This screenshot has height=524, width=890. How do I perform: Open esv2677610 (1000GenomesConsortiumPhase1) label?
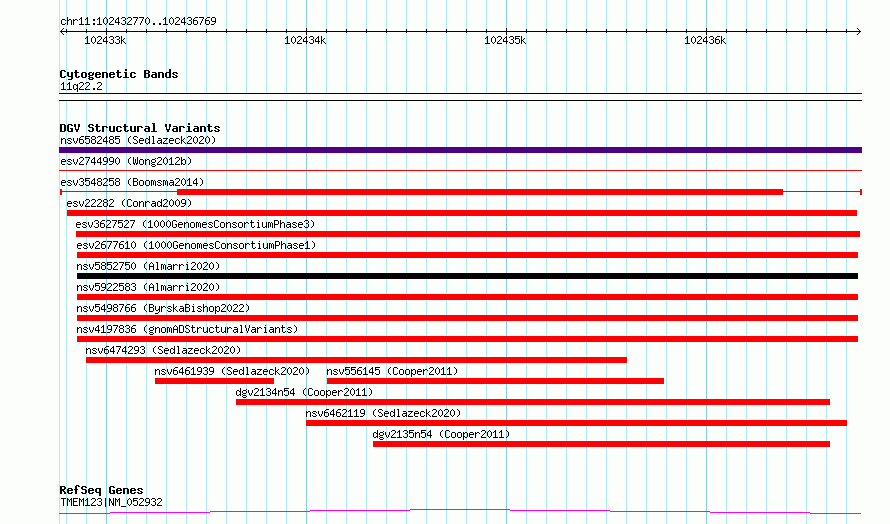196,245
